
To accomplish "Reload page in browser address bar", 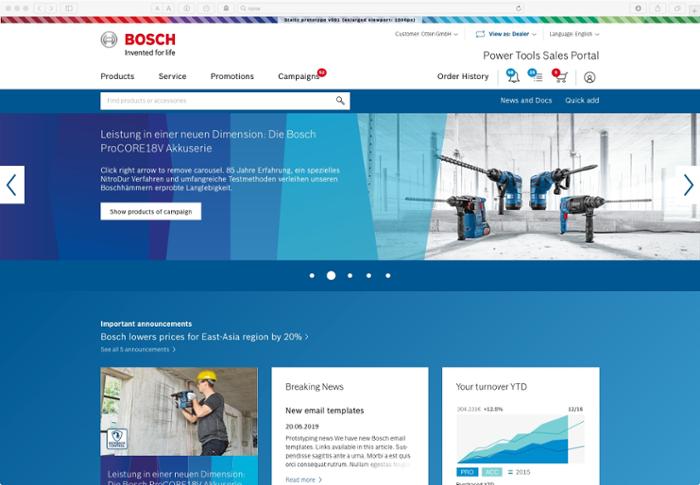I will 518,8.
